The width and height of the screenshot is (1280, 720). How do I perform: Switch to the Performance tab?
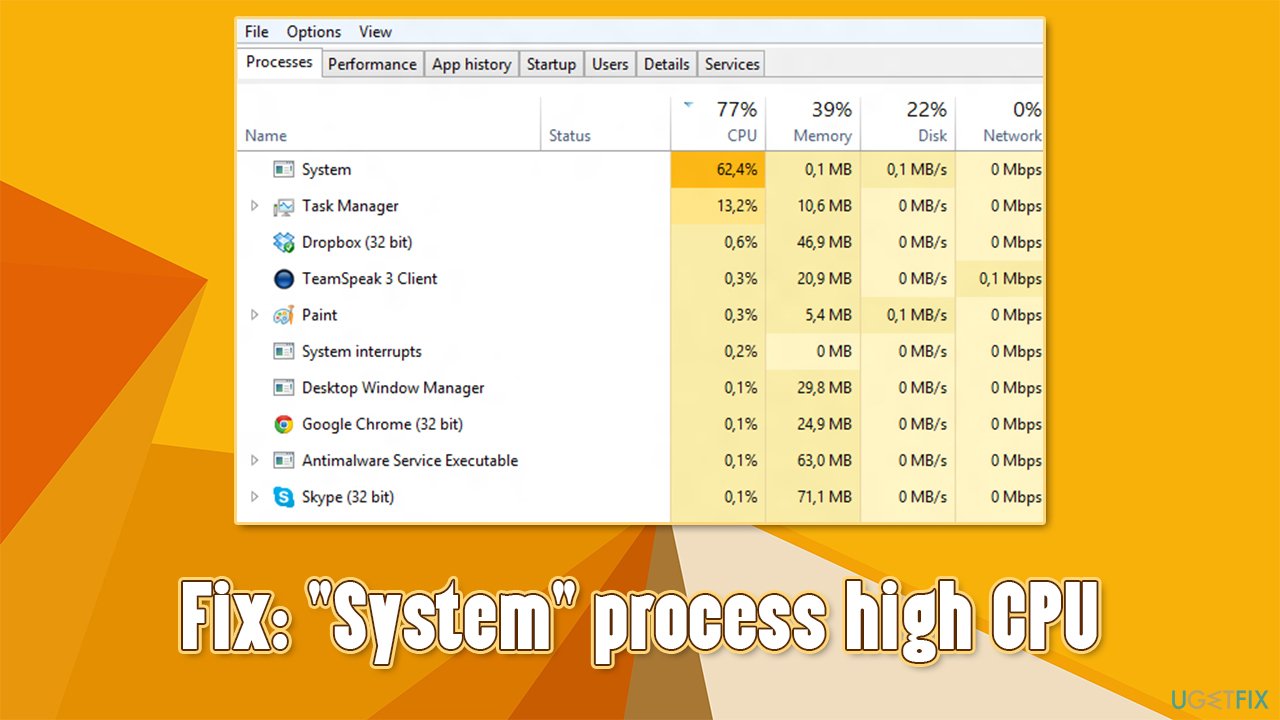[x=372, y=63]
